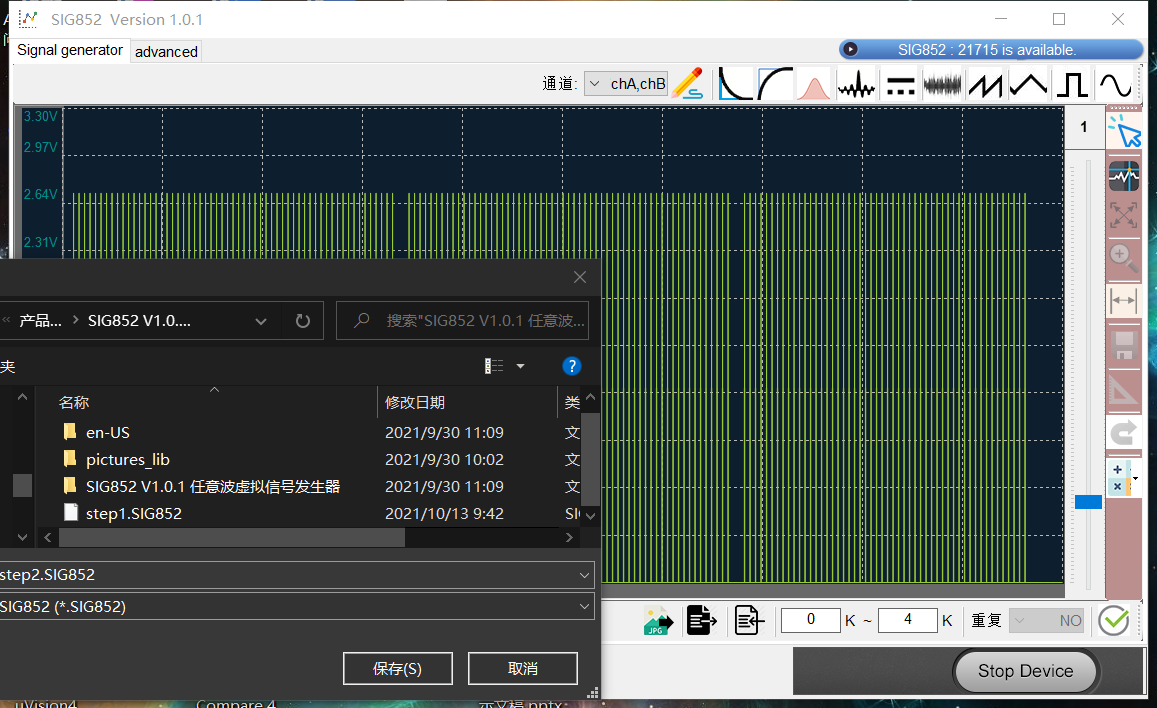Image resolution: width=1157 pixels, height=708 pixels.
Task: Export waveform as JPG image
Action: [x=657, y=621]
